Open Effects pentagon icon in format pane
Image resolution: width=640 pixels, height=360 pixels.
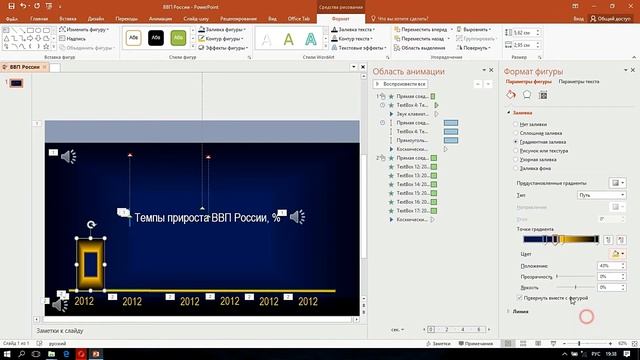click(x=527, y=95)
